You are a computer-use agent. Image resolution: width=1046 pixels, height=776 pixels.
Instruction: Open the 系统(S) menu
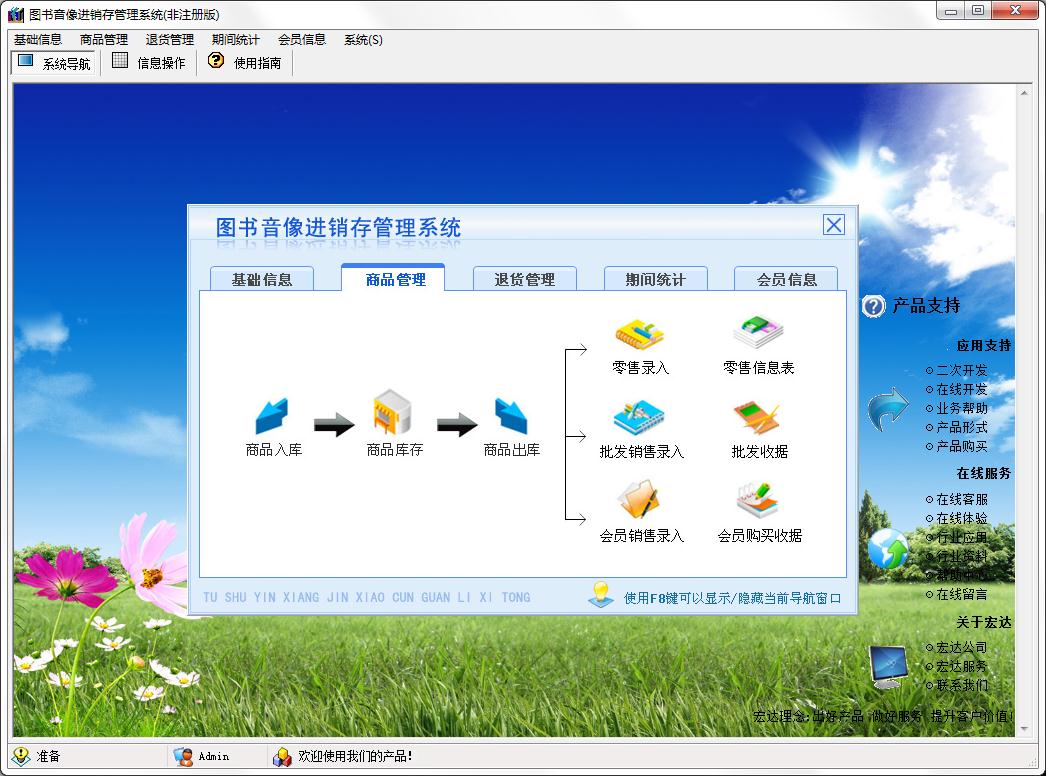click(363, 39)
